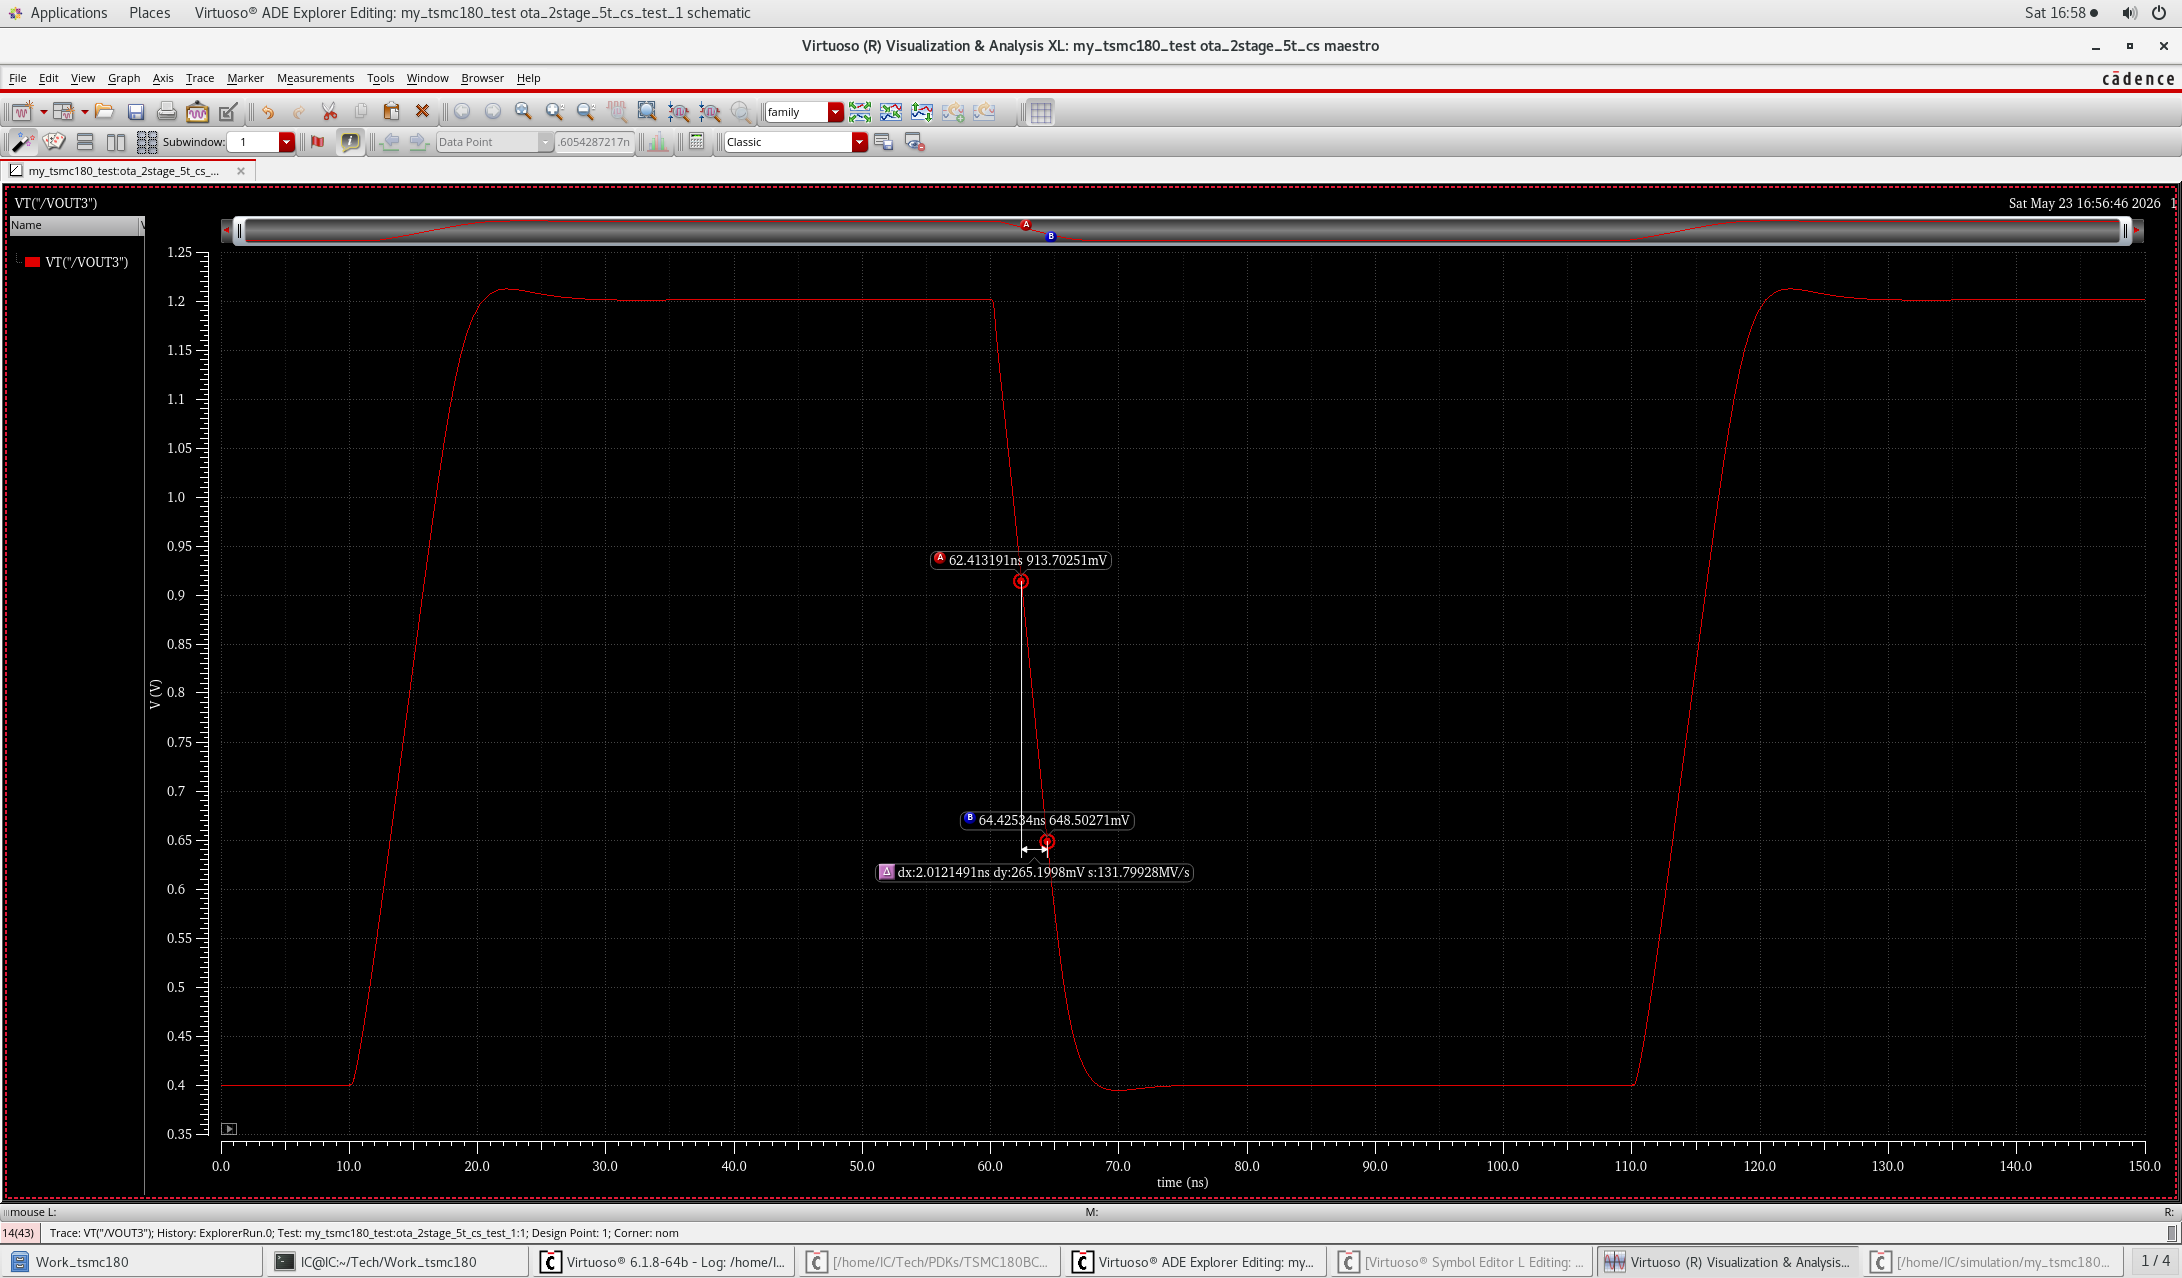Toggle the info balloon button

350,142
